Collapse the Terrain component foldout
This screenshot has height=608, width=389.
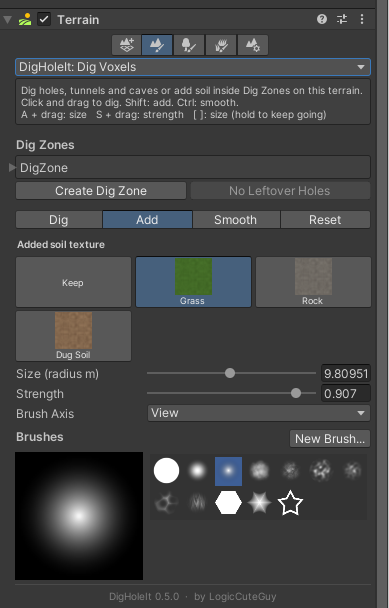pyautogui.click(x=7, y=19)
